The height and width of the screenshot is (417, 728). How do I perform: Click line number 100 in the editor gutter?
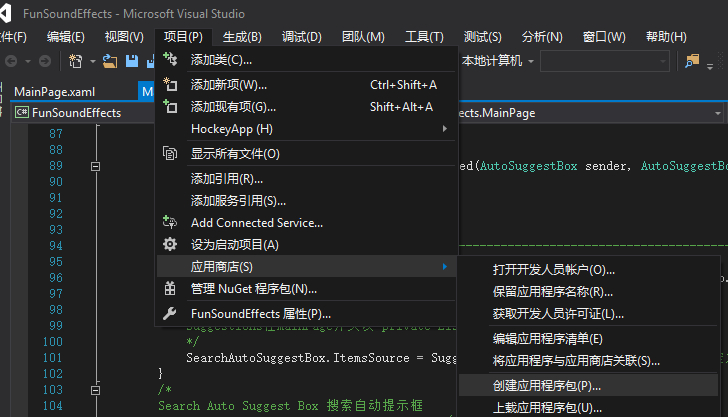point(52,341)
